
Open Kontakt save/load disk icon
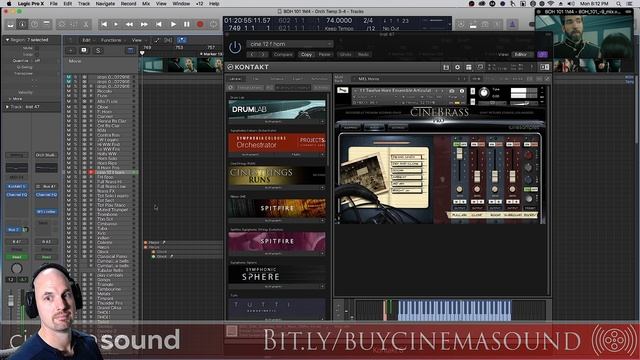(x=446, y=67)
